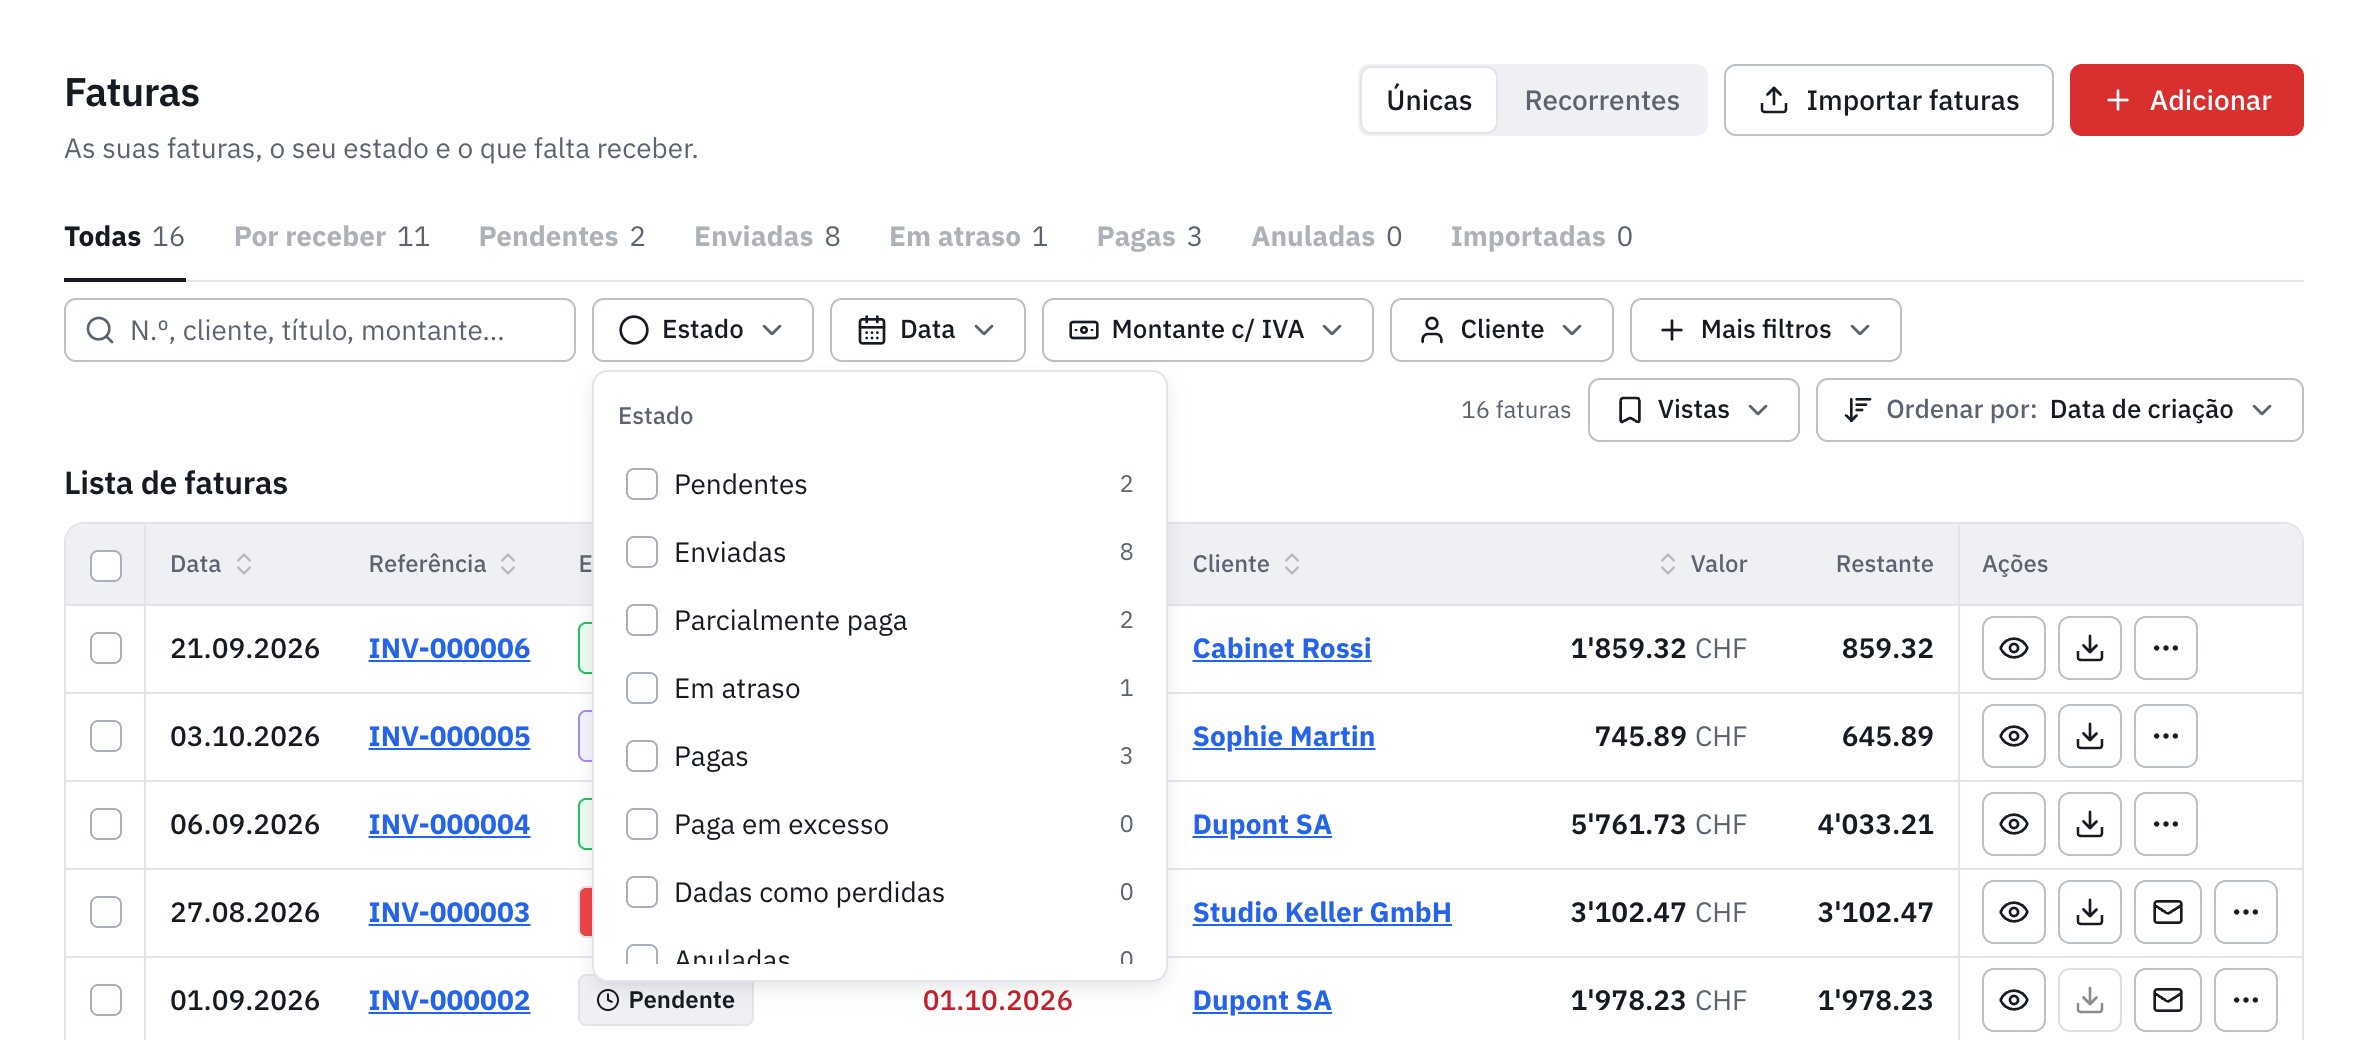The height and width of the screenshot is (1040, 2368).
Task: Switch to Por receber tab
Action: point(332,237)
